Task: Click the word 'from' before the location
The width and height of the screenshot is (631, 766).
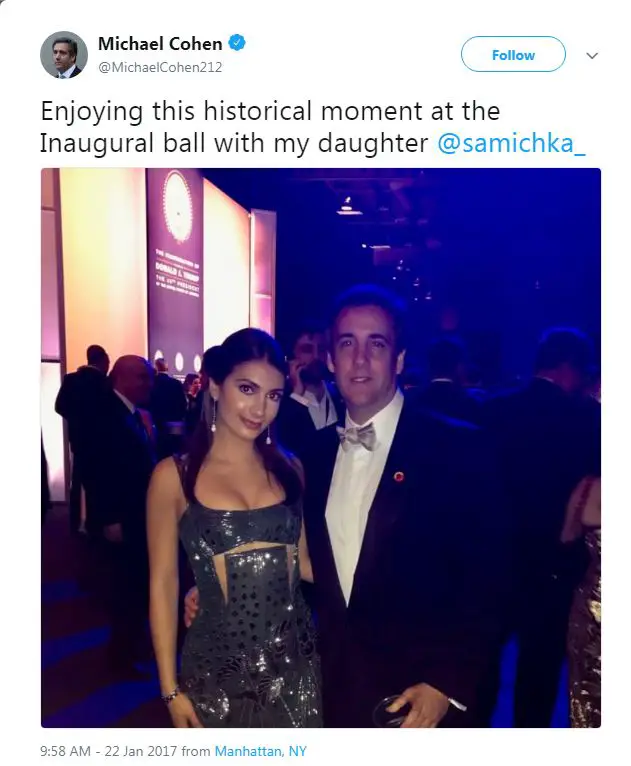Action: point(196,751)
